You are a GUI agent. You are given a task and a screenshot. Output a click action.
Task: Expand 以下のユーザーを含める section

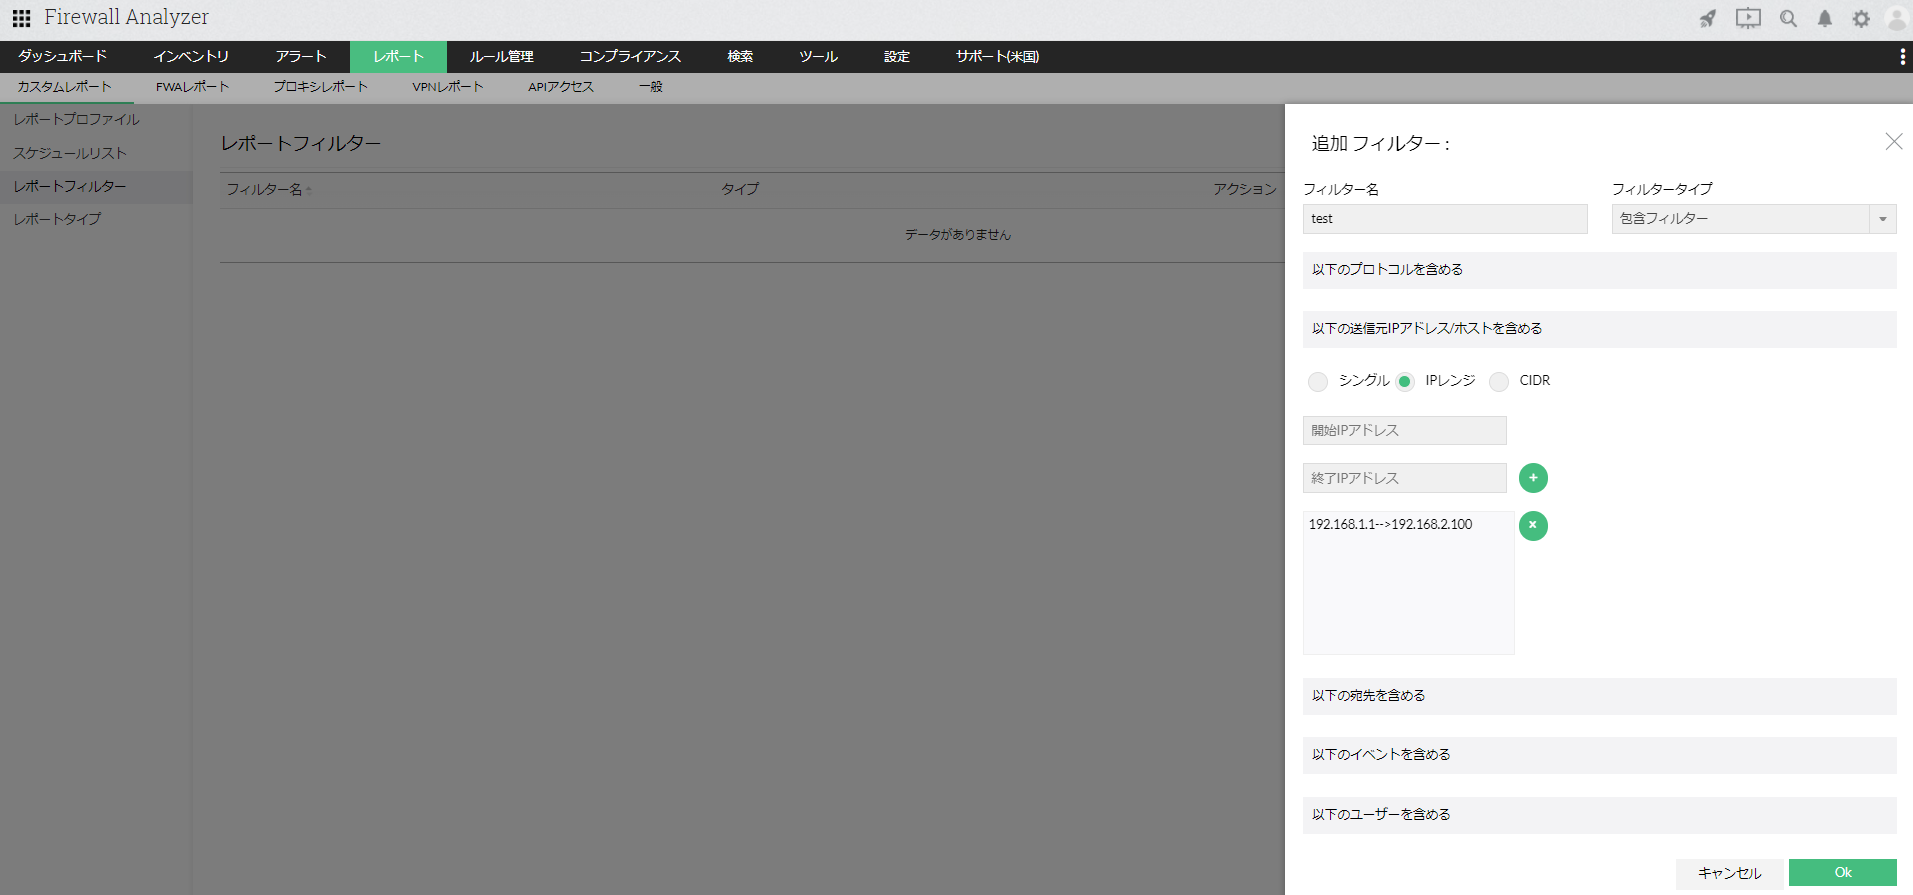click(x=1600, y=815)
